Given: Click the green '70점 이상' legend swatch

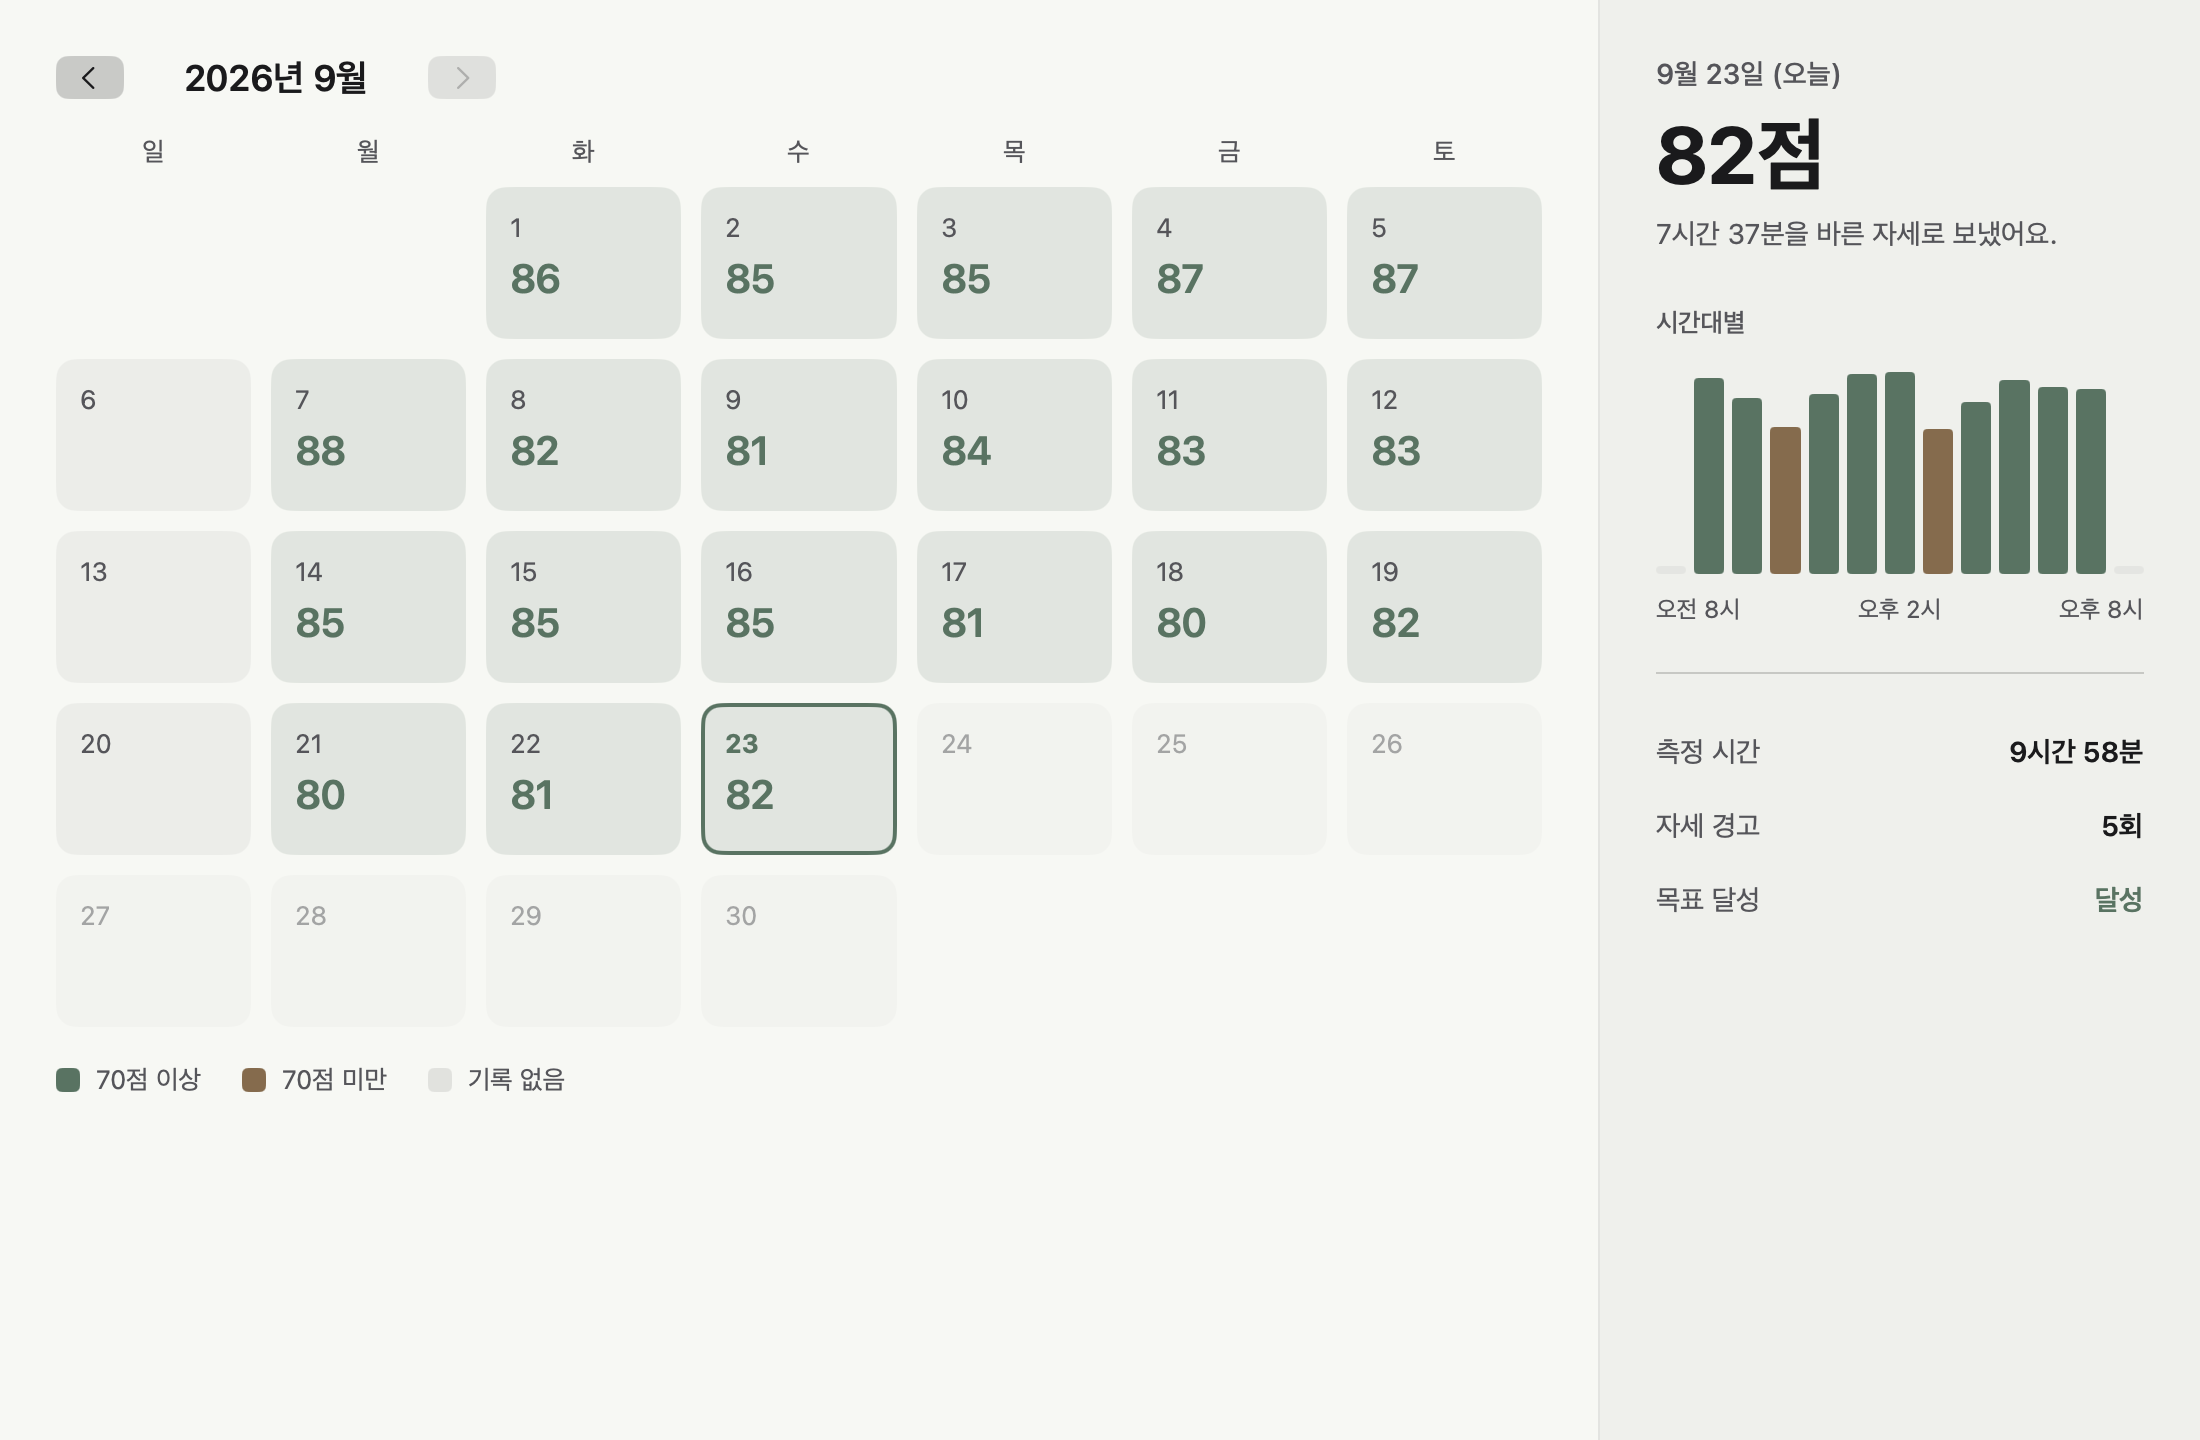Looking at the screenshot, I should pos(68,1080).
